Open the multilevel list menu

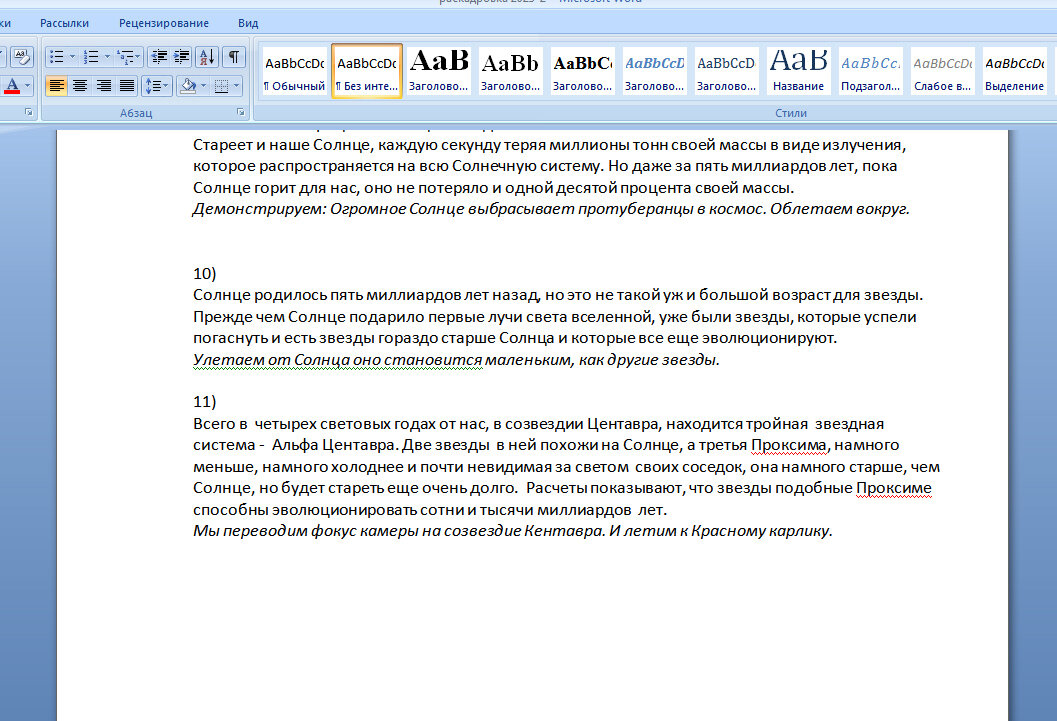click(x=128, y=57)
